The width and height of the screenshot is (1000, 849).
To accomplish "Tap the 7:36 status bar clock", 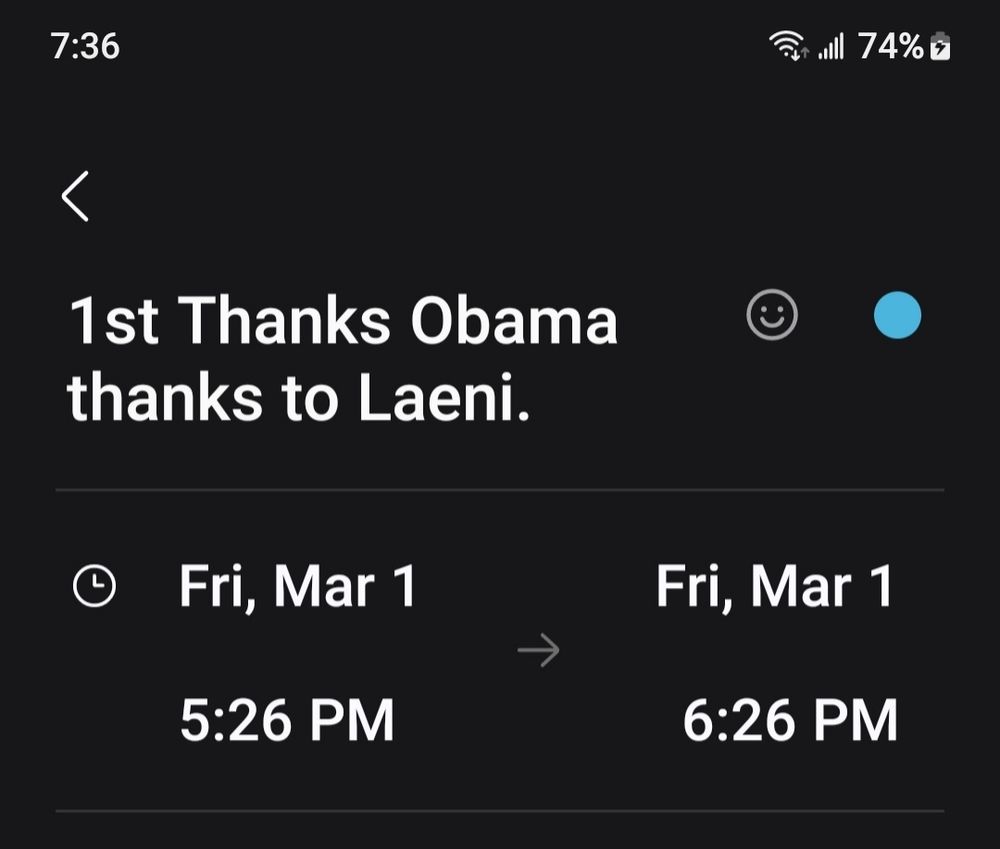I will [x=85, y=46].
